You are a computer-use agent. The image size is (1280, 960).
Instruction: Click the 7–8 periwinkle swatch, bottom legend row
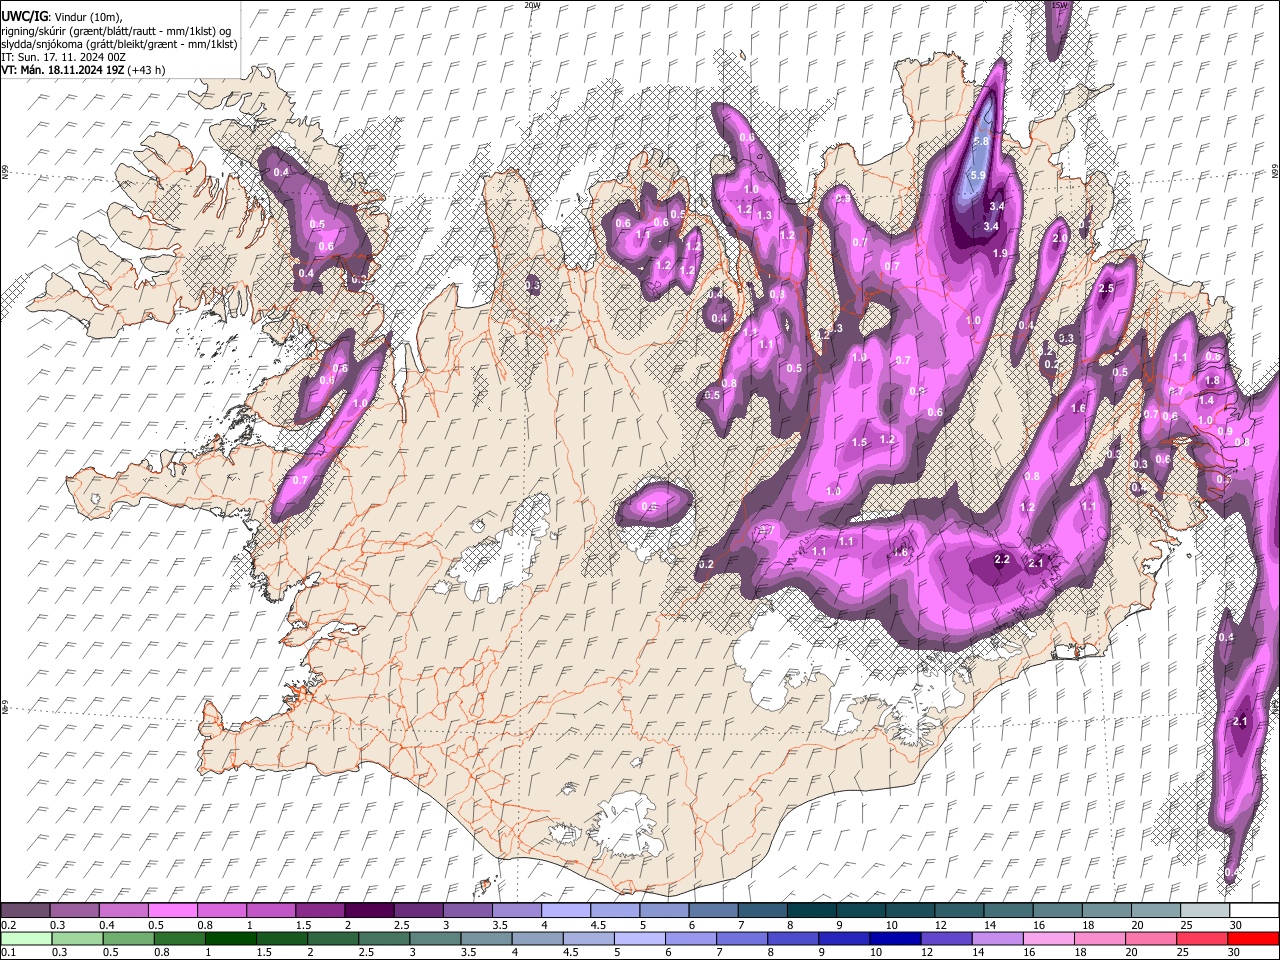click(x=742, y=938)
